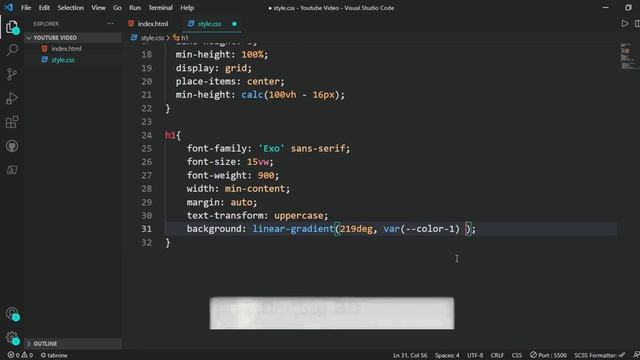The width and height of the screenshot is (640, 360).
Task: Click 'linear-gradient' on line 31
Action: [x=293, y=229]
